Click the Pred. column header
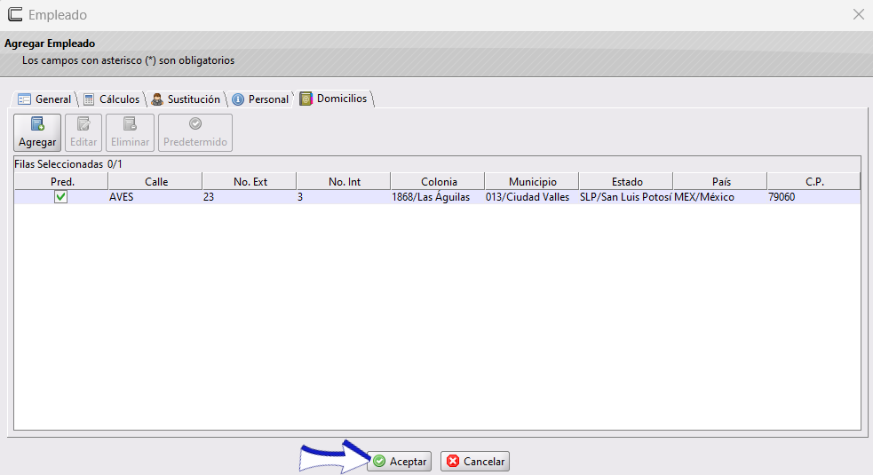 pos(61,182)
